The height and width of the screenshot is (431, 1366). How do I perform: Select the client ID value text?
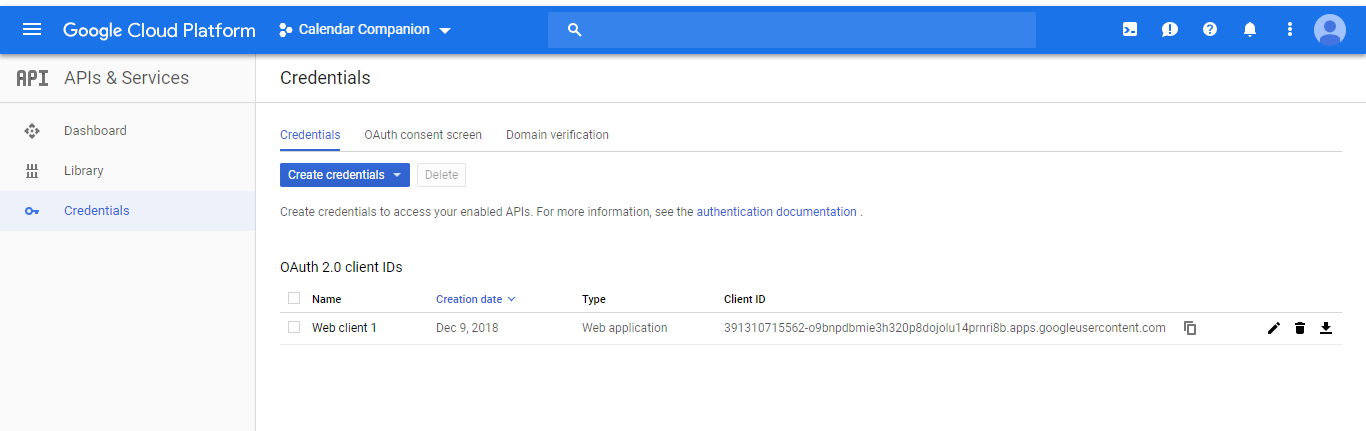click(x=945, y=328)
